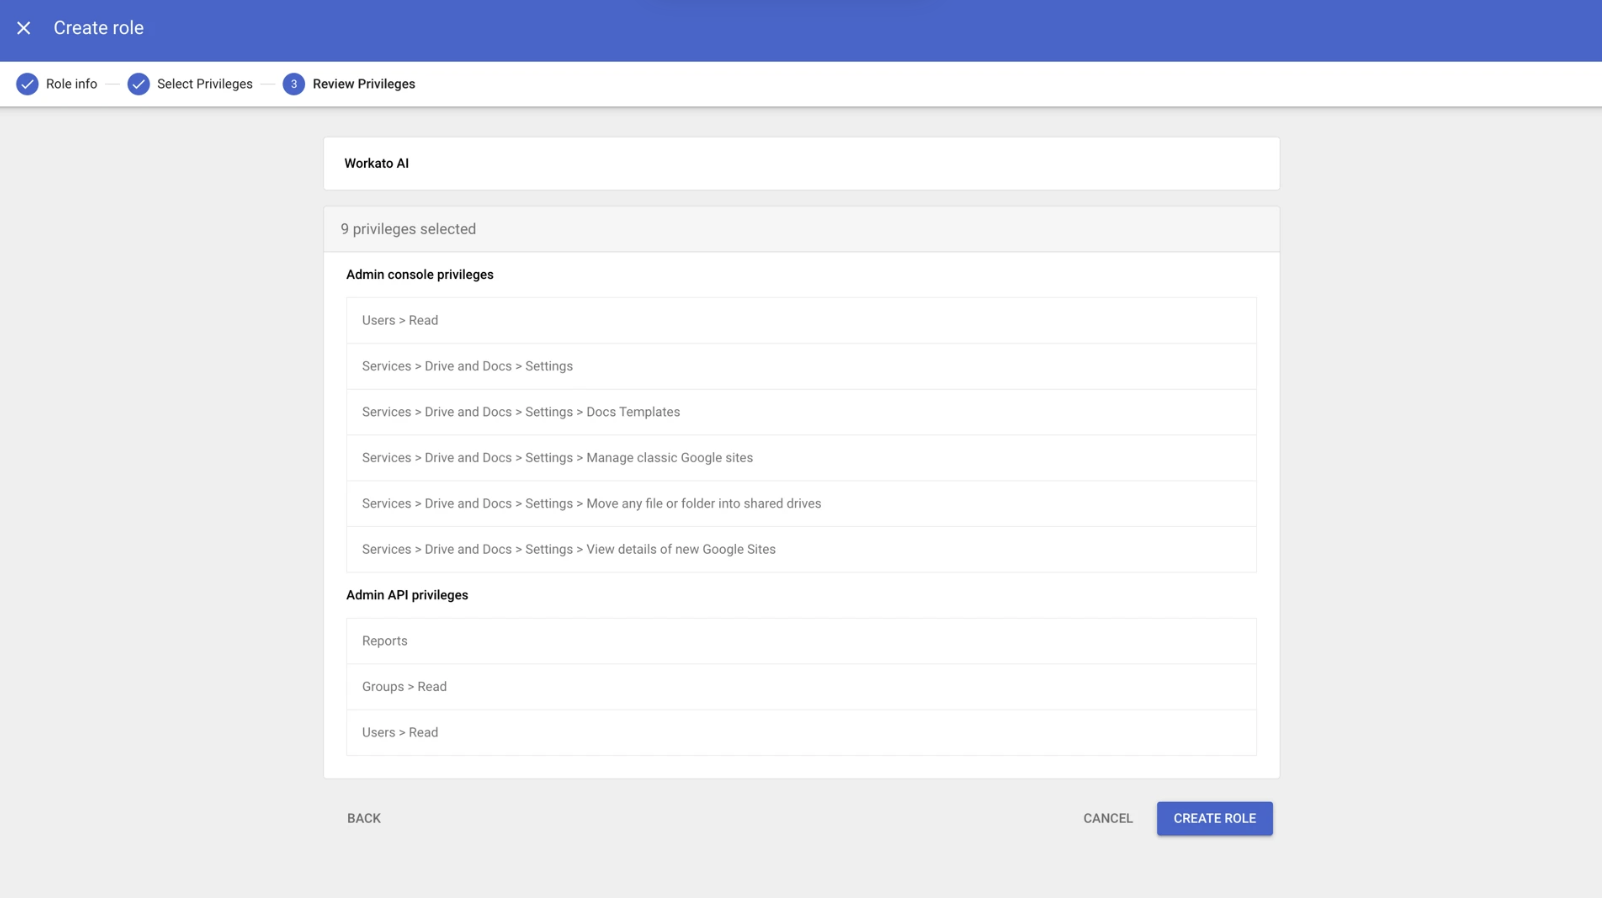Click the Create Role button
This screenshot has height=898, width=1602.
pos(1215,818)
